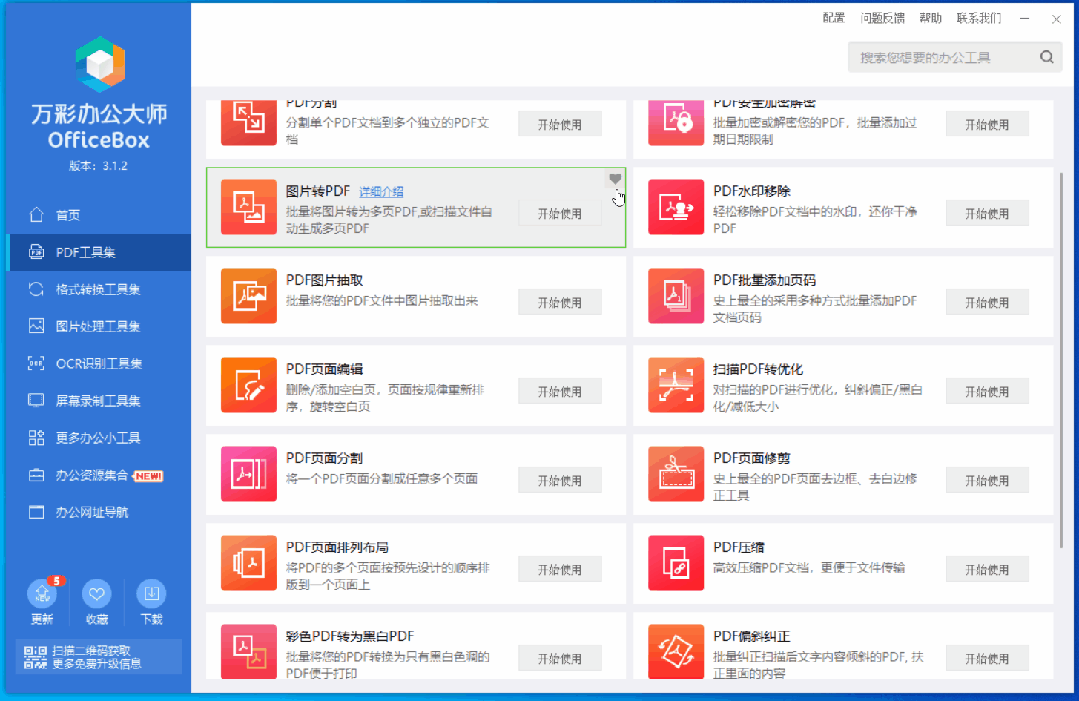Click the 更新 update icon with badge
1079x701 pixels.
pos(42,593)
